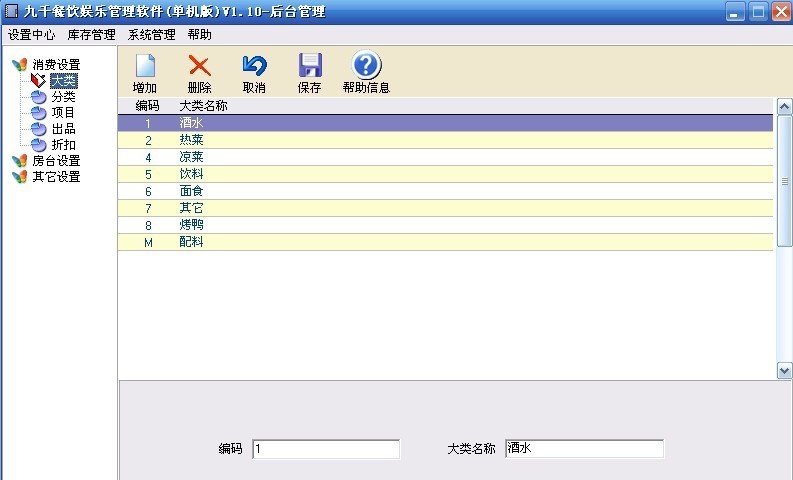Click the application icon in title bar
Viewport: 793px width, 480px height.
[11, 11]
